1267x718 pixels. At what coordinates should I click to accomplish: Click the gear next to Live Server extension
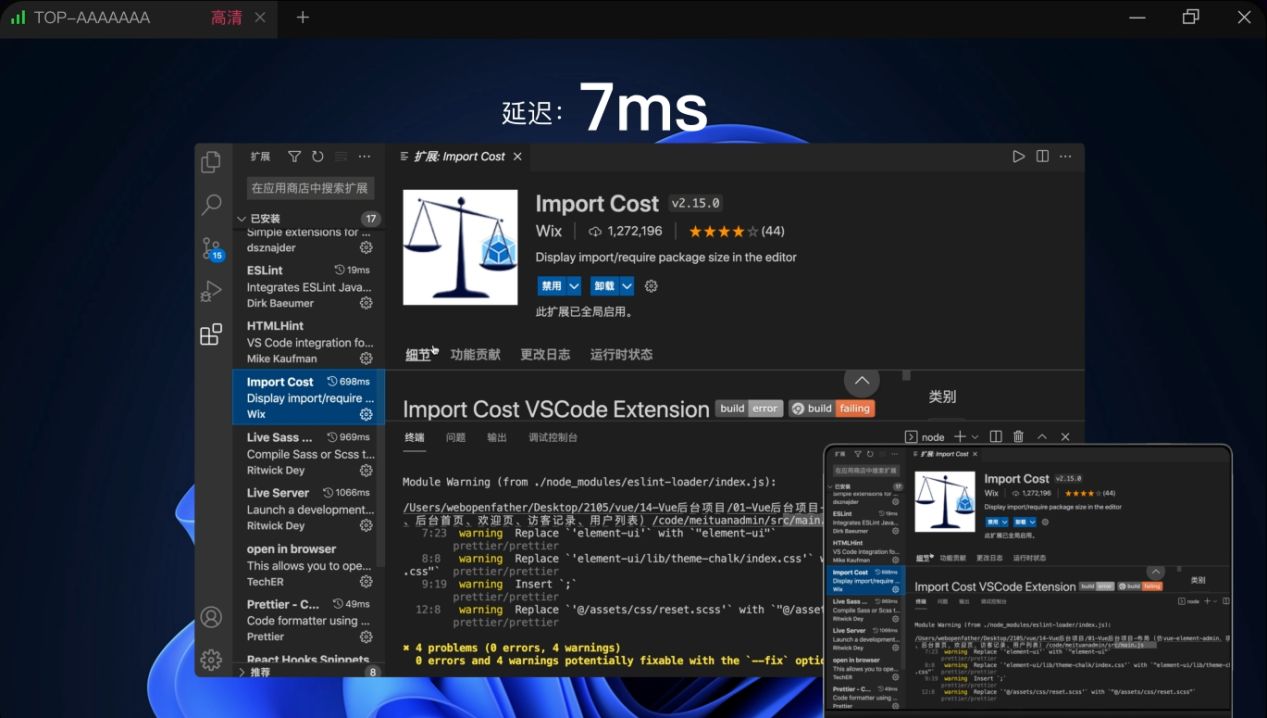pos(366,526)
